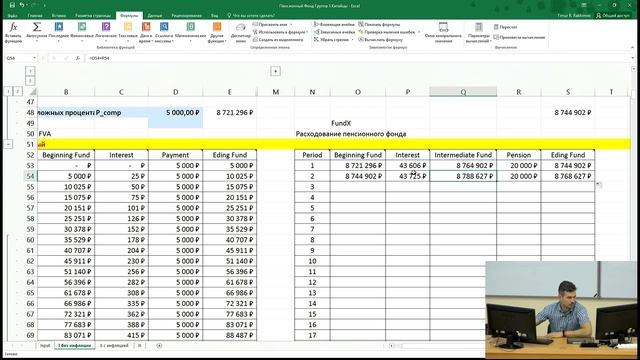Image resolution: width=640 pixels, height=360 pixels.
Task: Select the row 54 header
Action: pyautogui.click(x=30, y=176)
